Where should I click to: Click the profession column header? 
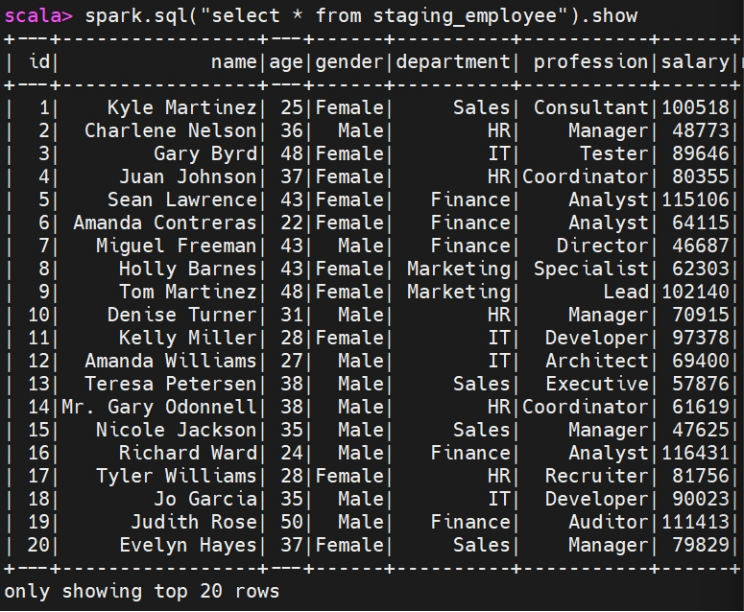coord(590,62)
